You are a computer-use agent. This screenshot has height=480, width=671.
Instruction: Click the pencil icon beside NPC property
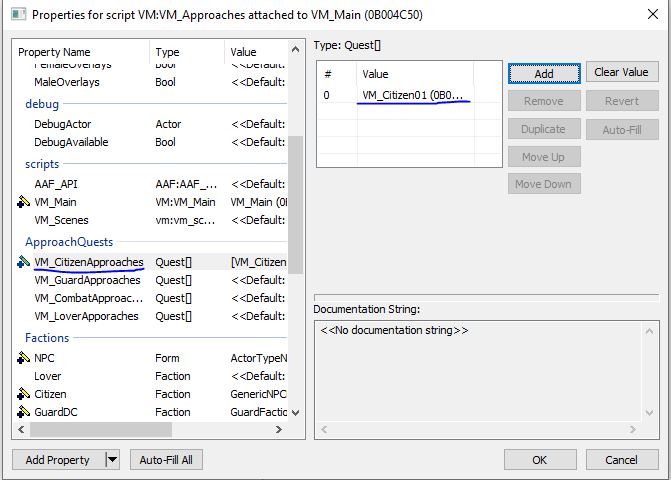click(x=23, y=358)
